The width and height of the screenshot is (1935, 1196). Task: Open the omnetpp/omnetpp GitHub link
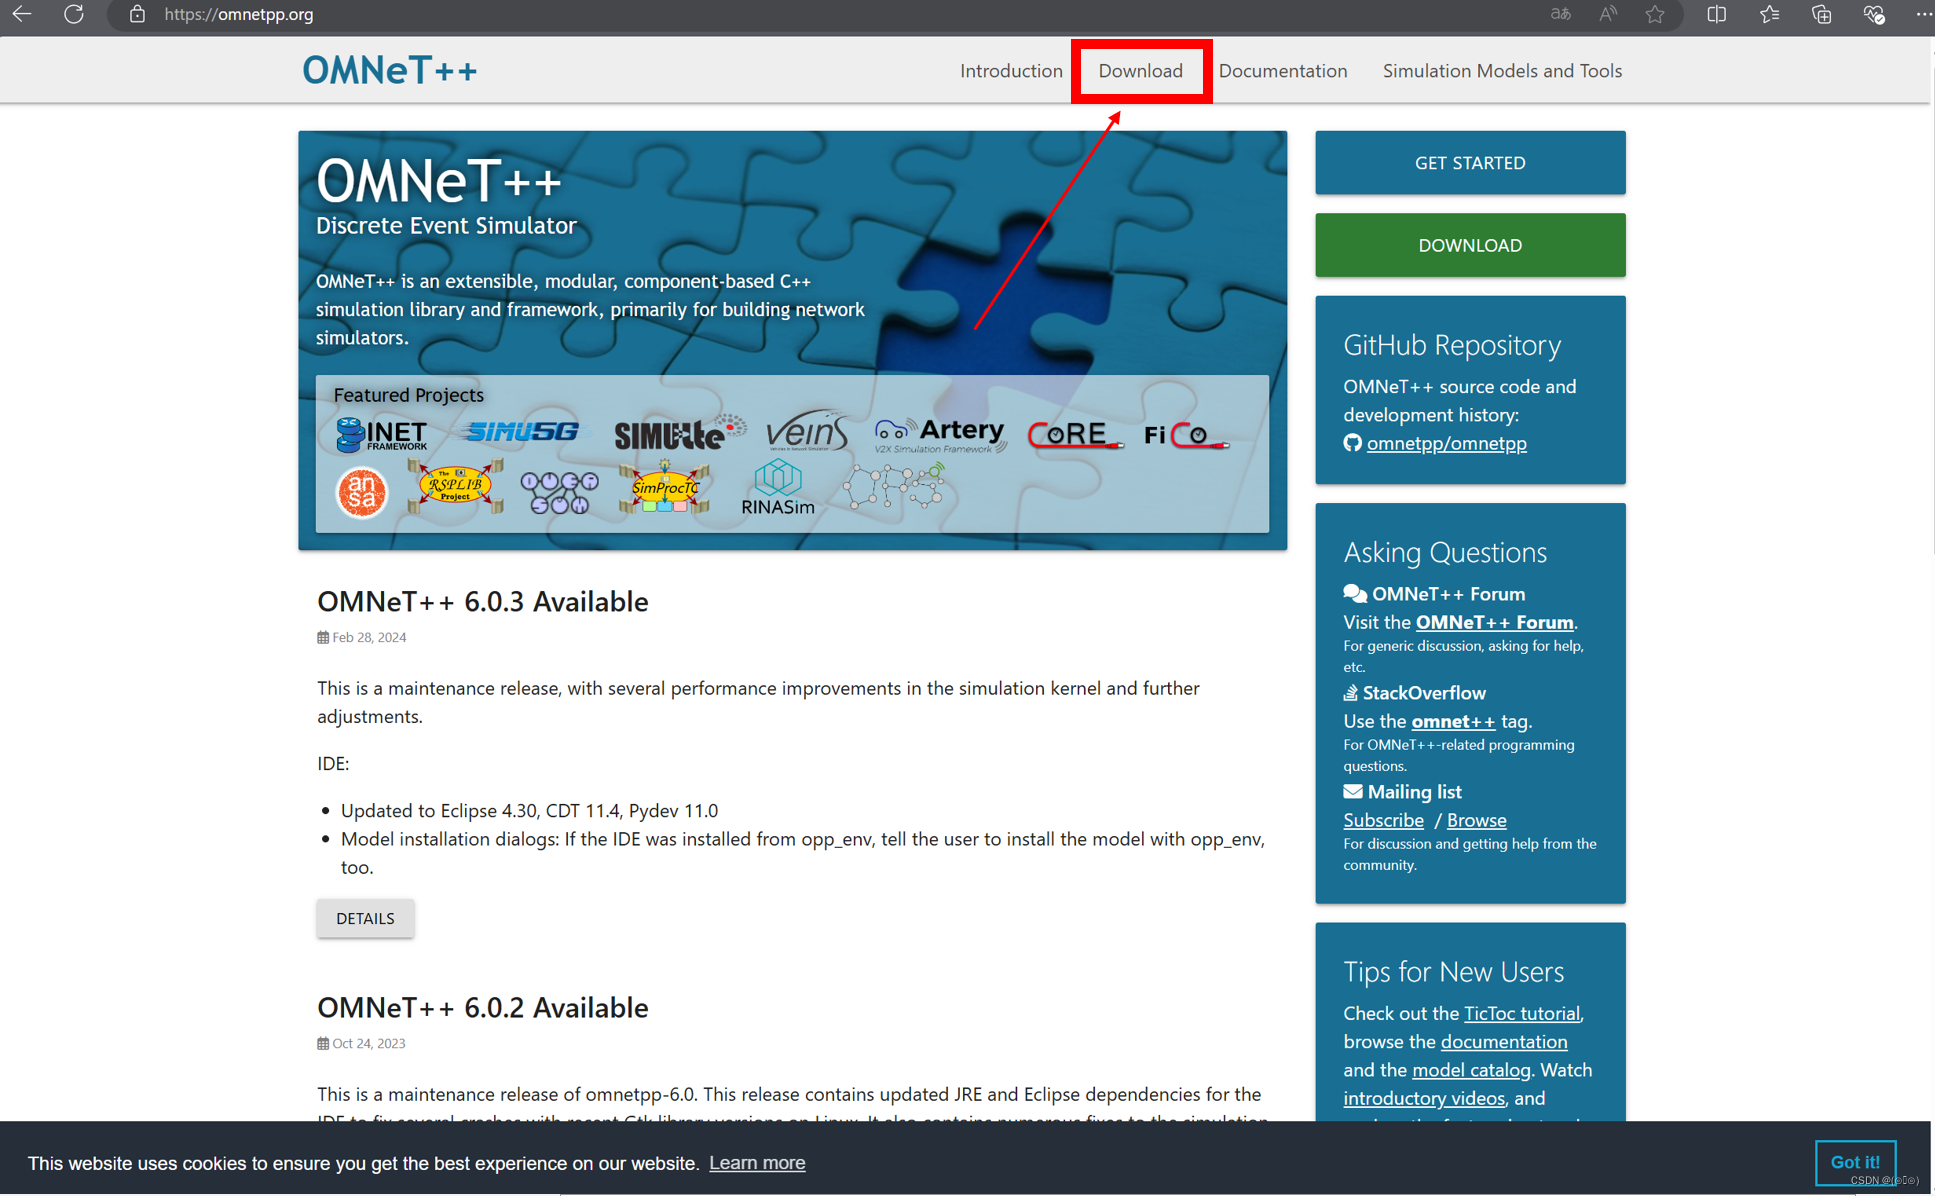[1446, 443]
